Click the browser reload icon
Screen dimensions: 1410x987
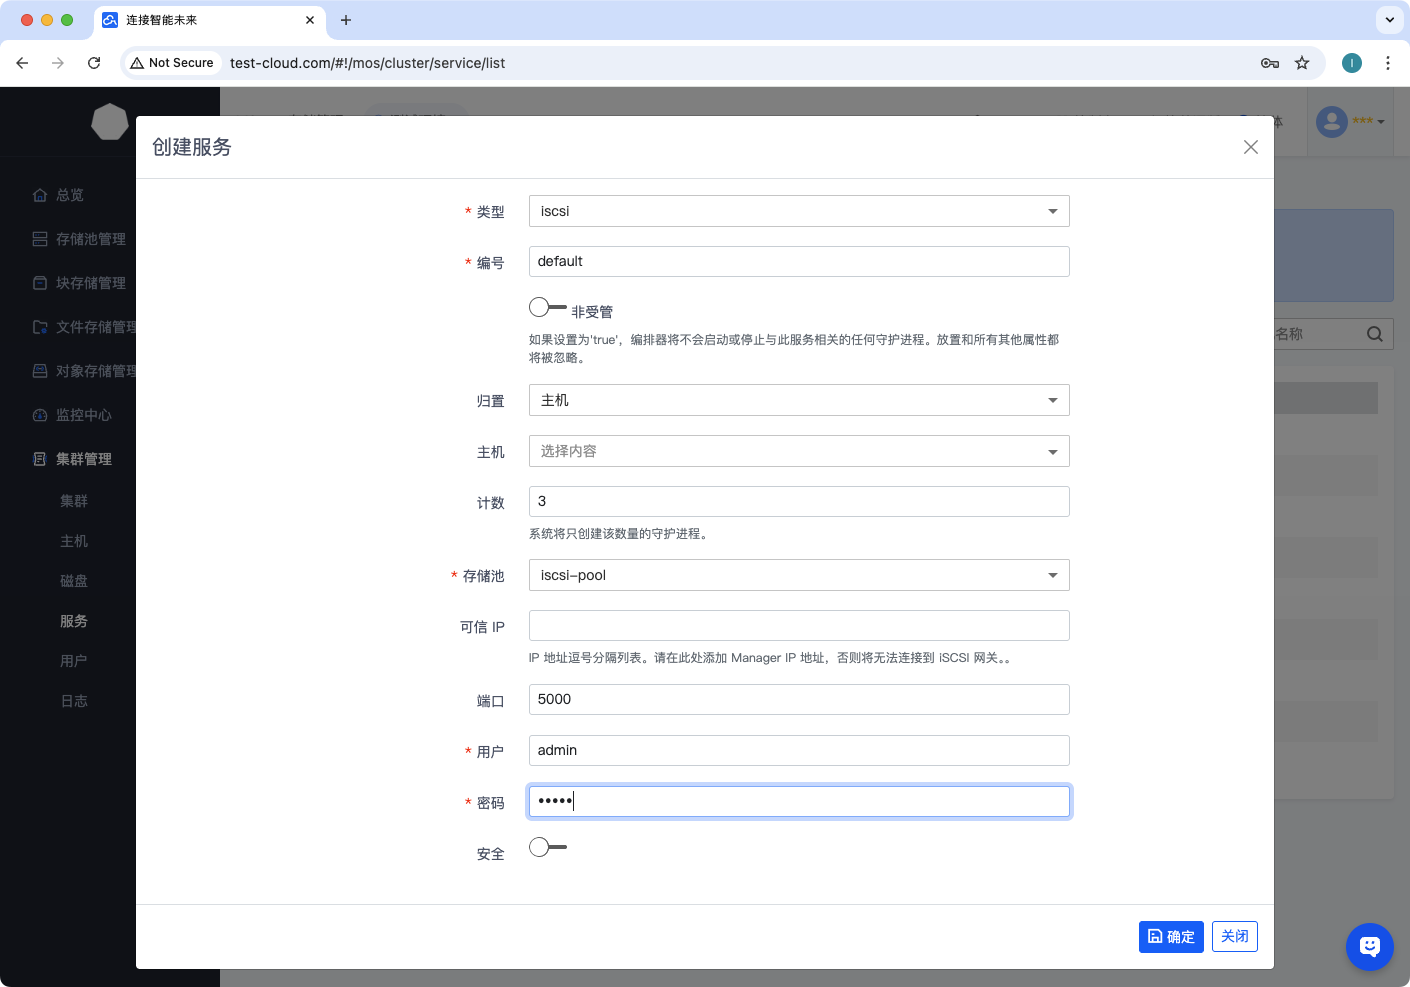[x=94, y=63]
